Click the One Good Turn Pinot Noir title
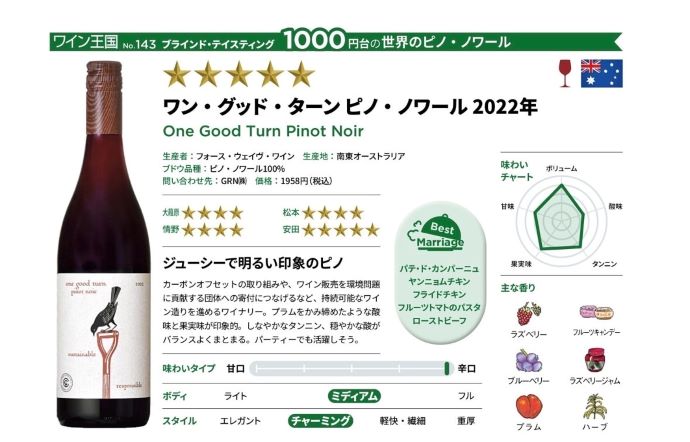 click(x=263, y=131)
